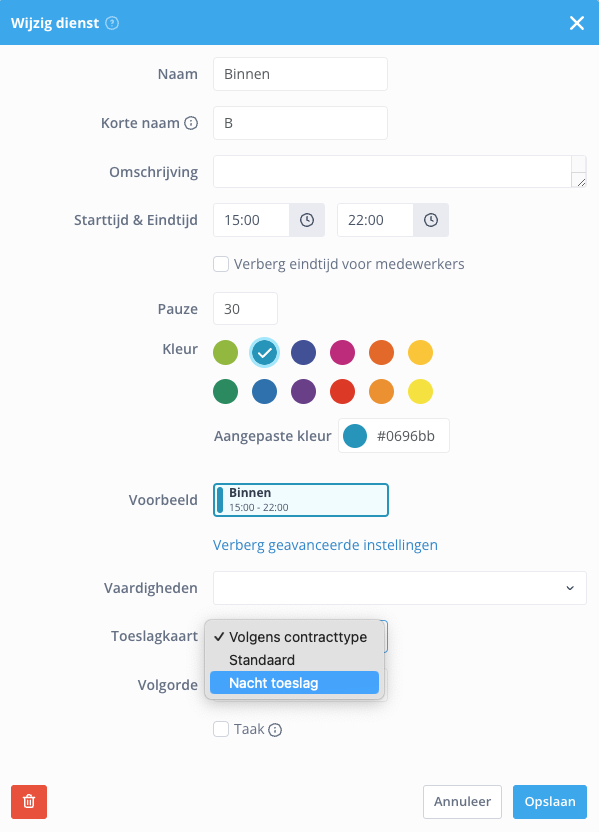Select Nacht toeslag option

[294, 683]
